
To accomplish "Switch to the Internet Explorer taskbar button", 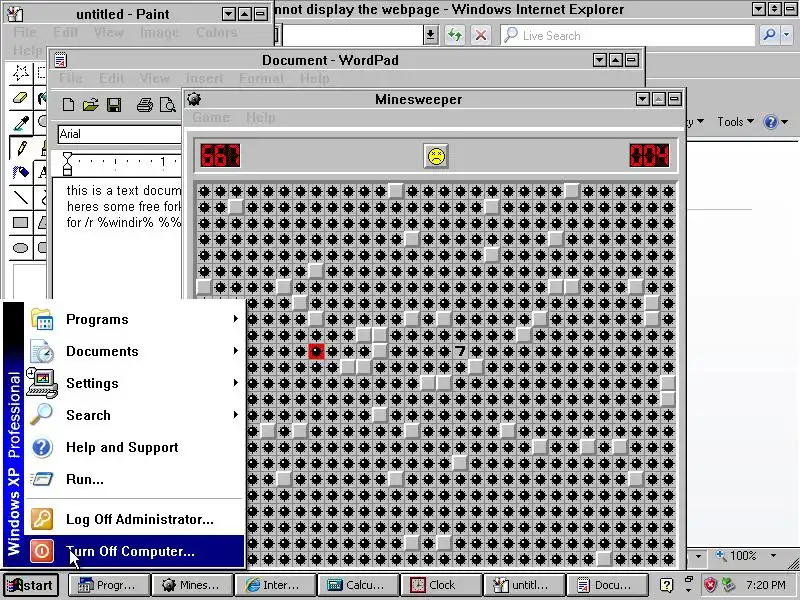I will tap(275, 585).
